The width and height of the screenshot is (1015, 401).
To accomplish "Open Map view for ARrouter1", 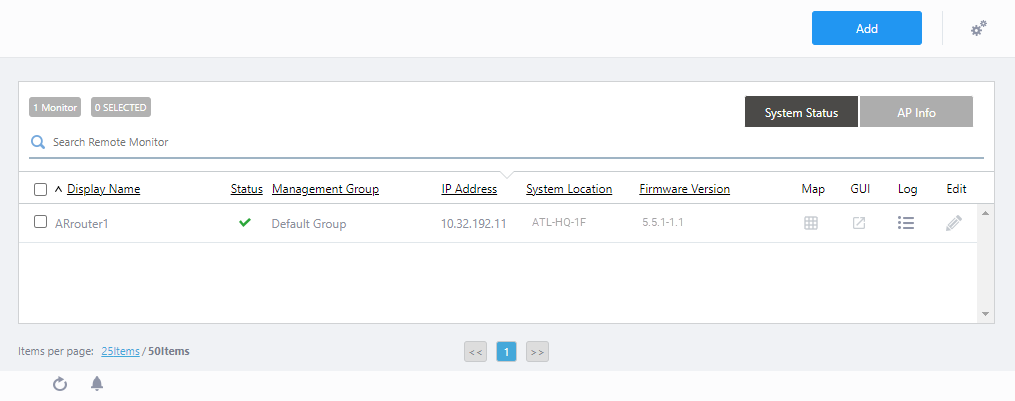I will (x=811, y=223).
